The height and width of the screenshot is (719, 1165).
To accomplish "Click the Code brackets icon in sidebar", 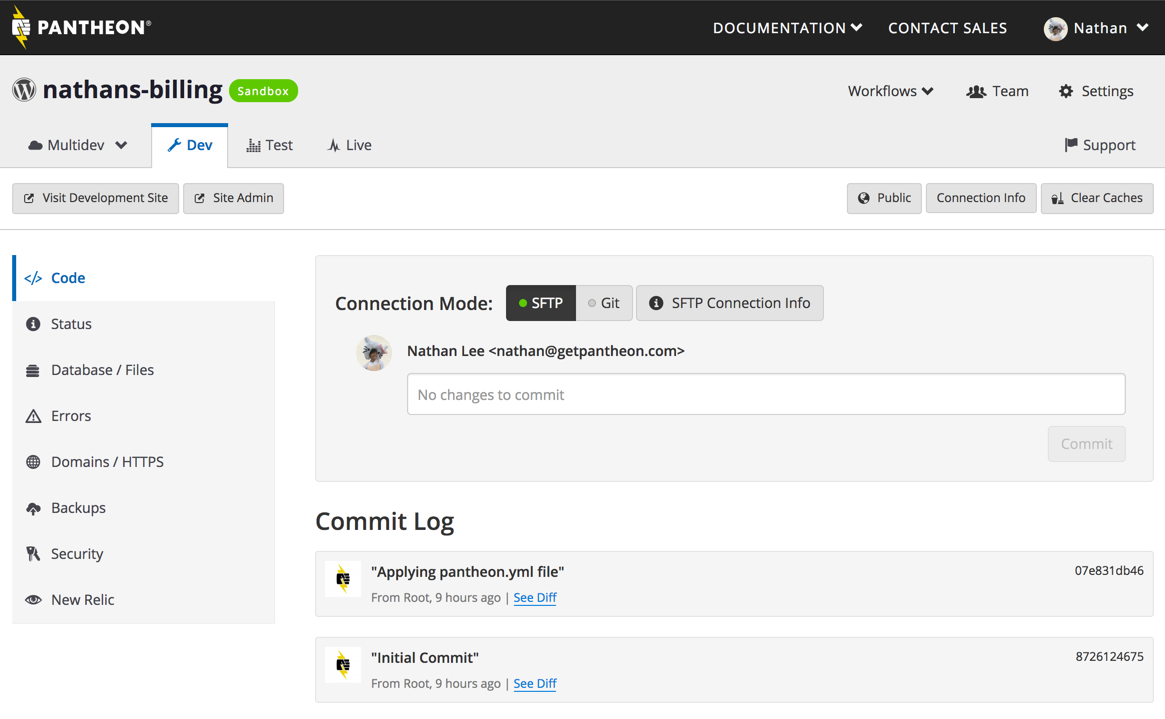I will 33,279.
